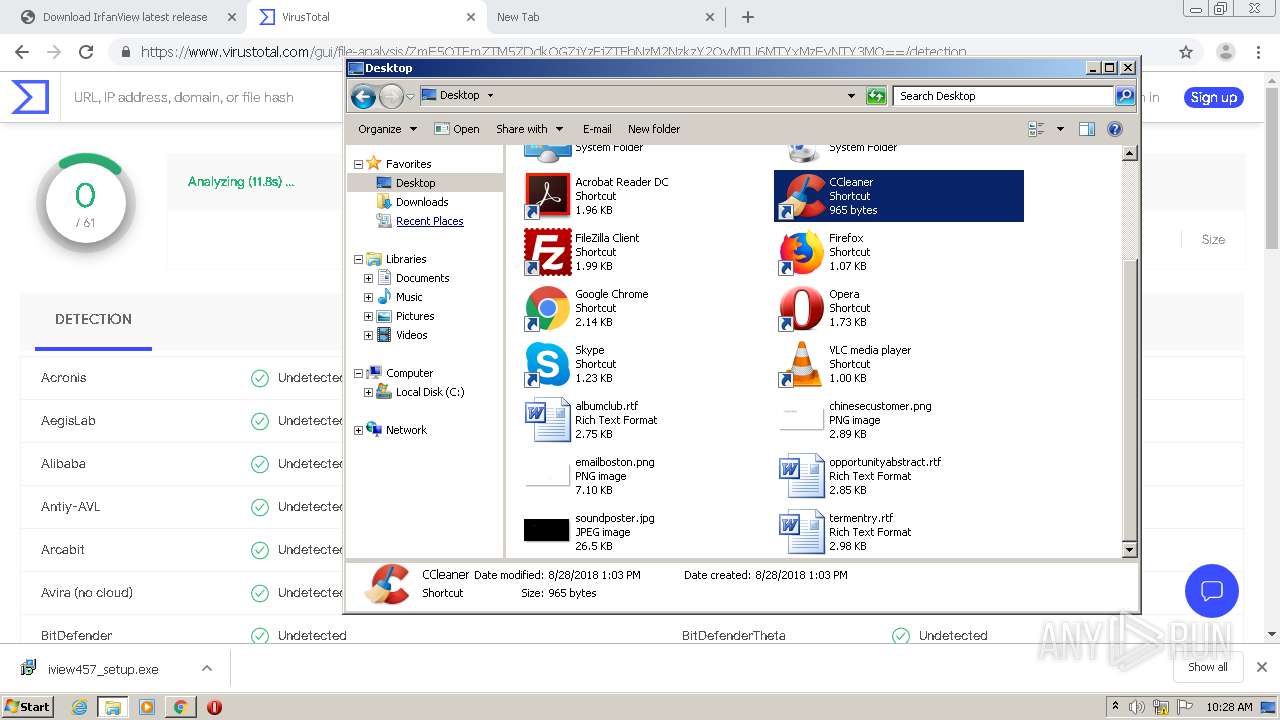Viewport: 1280px width, 720px height.
Task: Select Downloads in Favorites
Action: pos(422,202)
